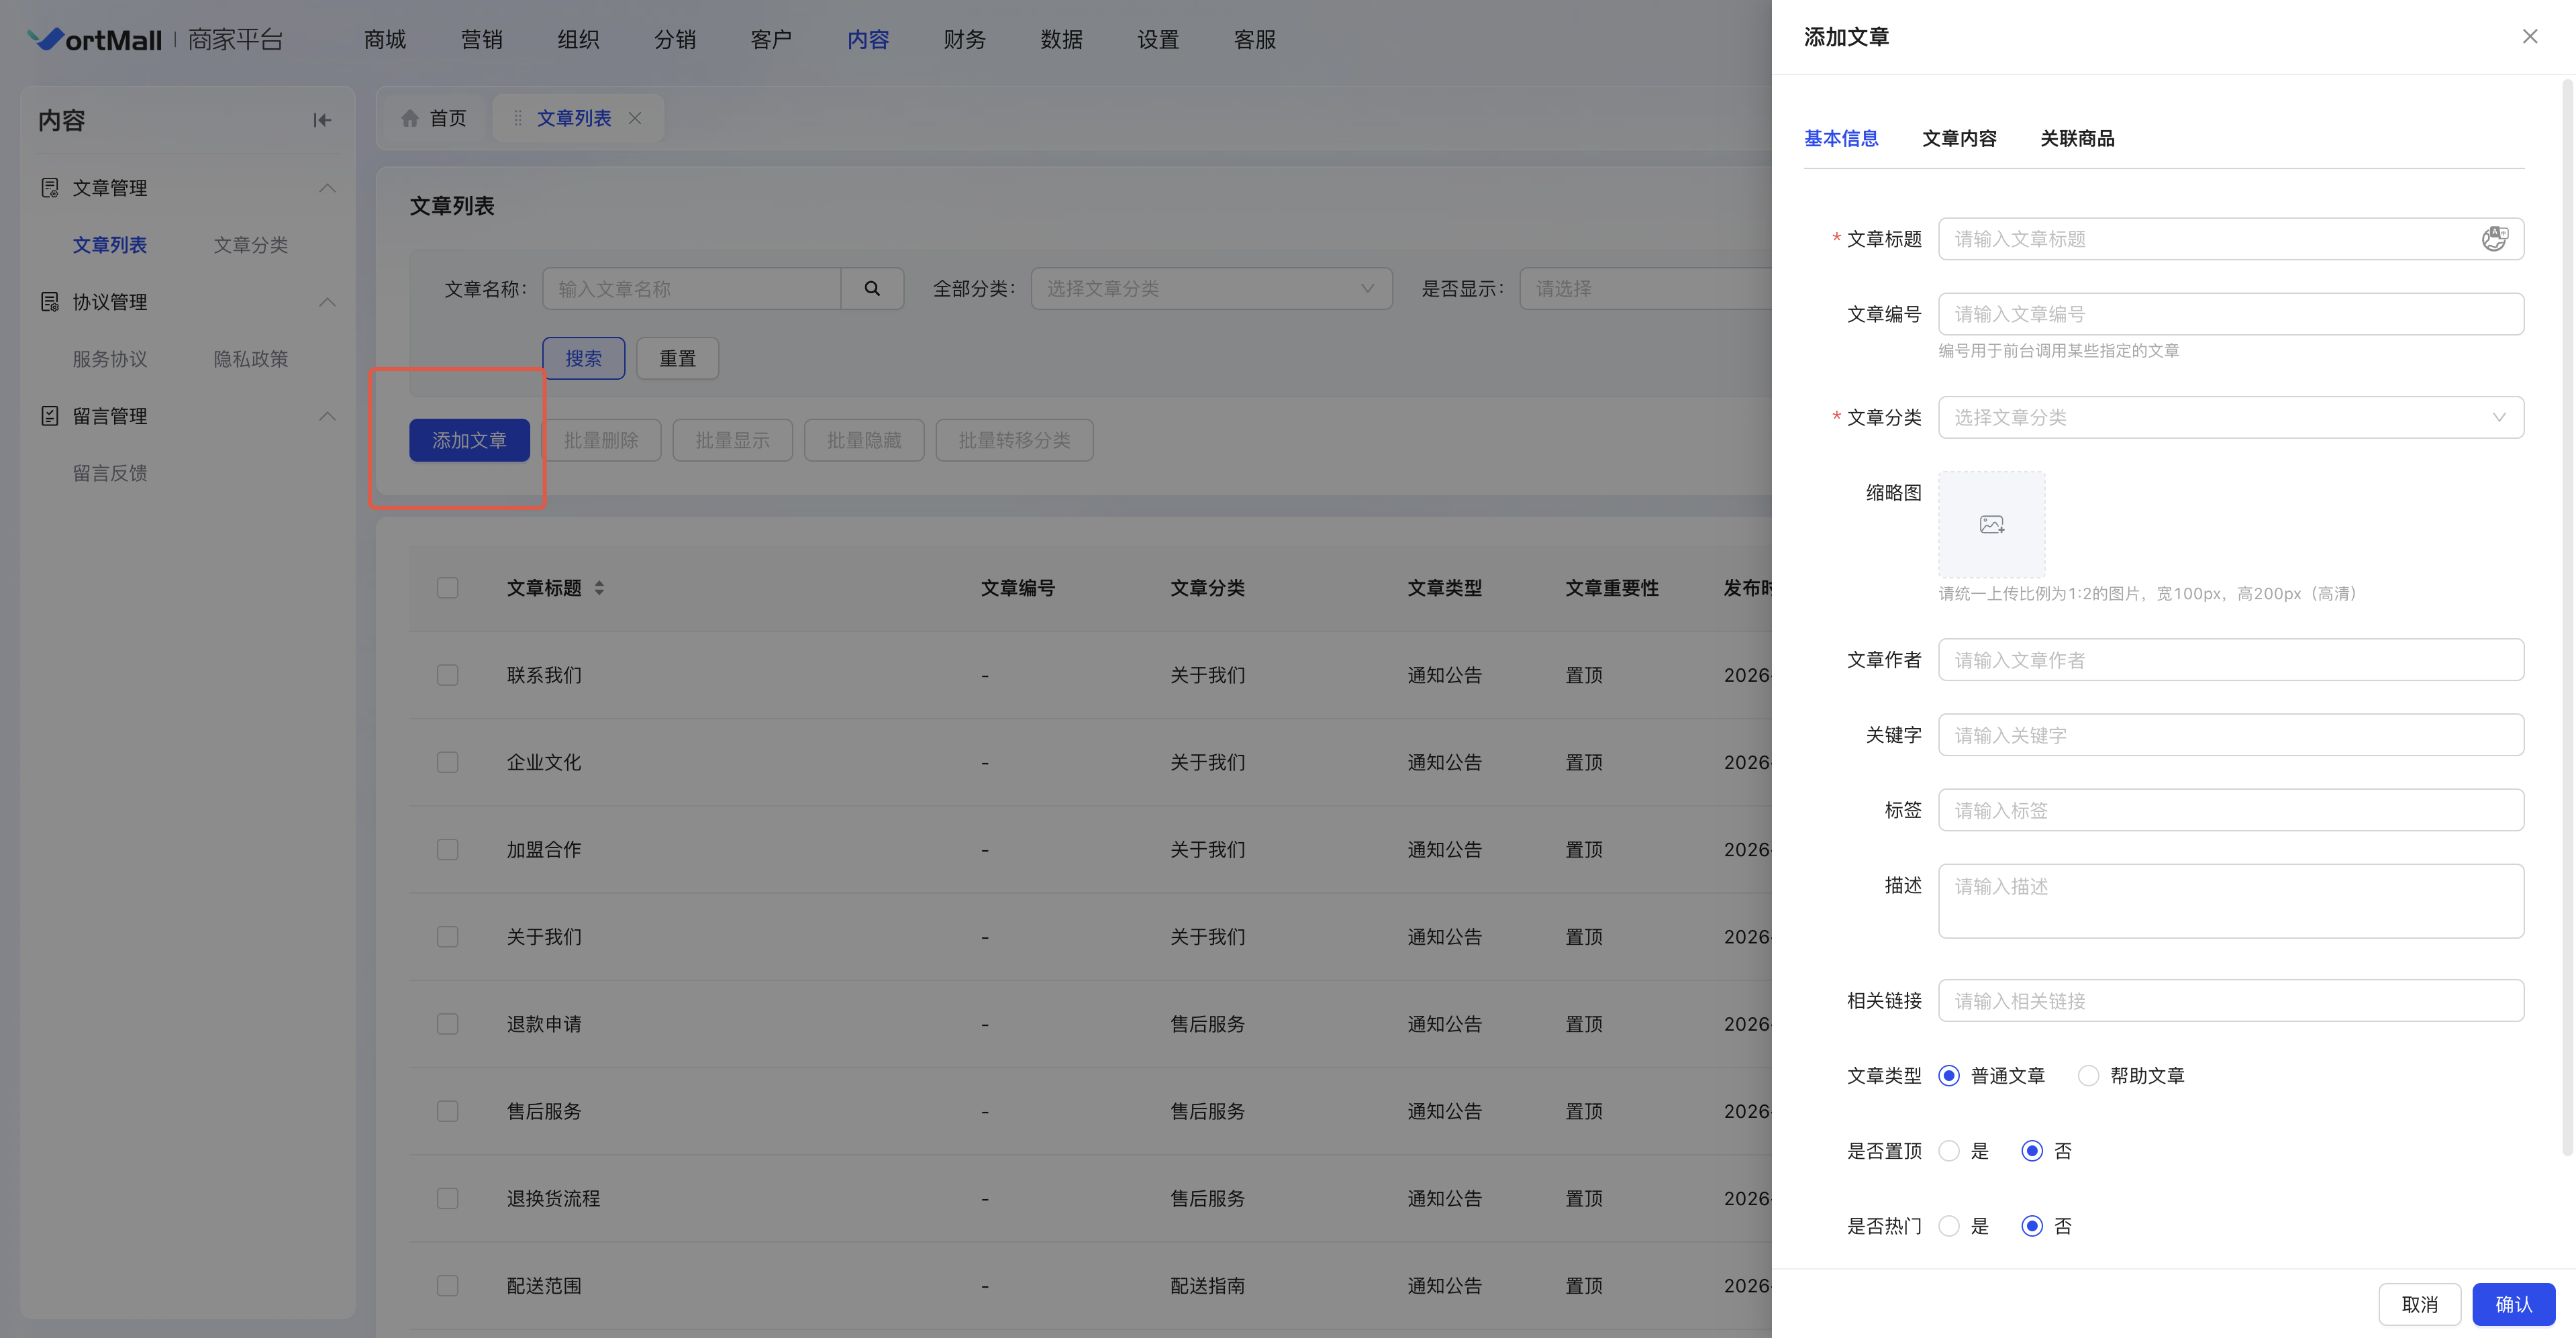Click the 文章标题 column sort icon
This screenshot has width=2576, height=1338.
click(x=599, y=588)
